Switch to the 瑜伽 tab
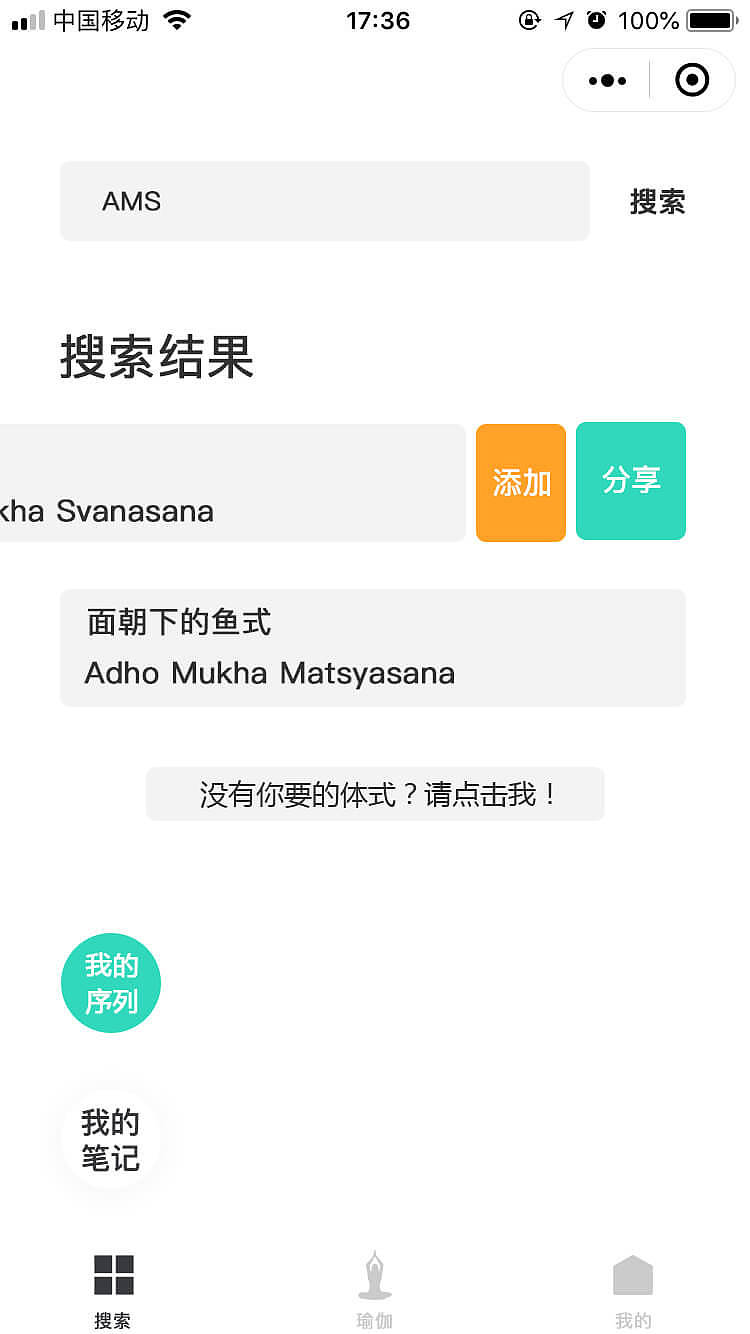Image resolution: width=750 pixels, height=1334 pixels. click(374, 1290)
